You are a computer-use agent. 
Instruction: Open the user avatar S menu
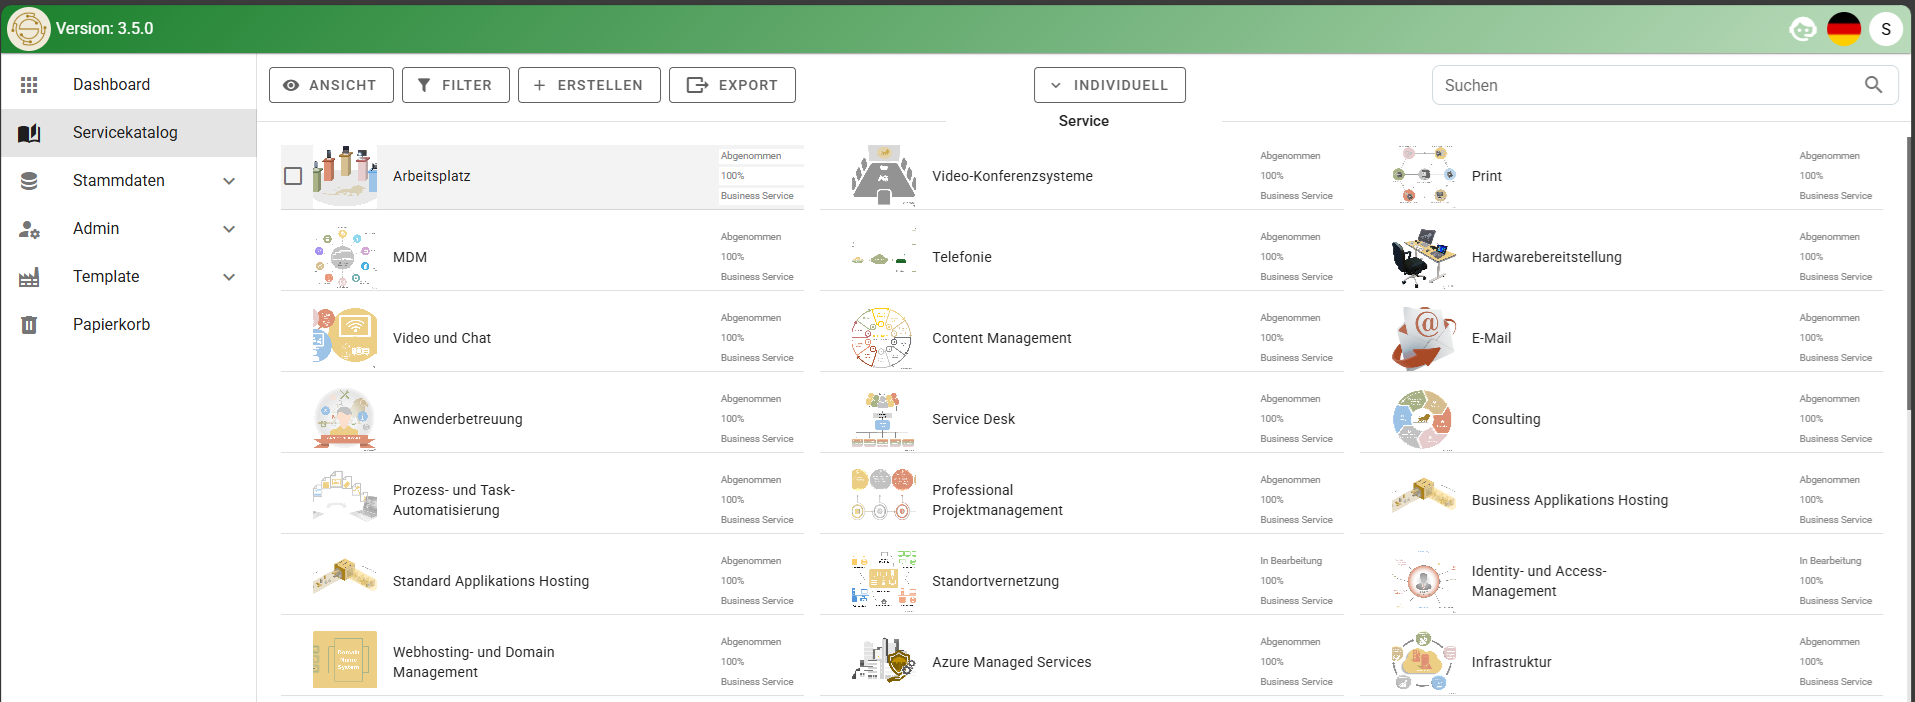coord(1886,29)
